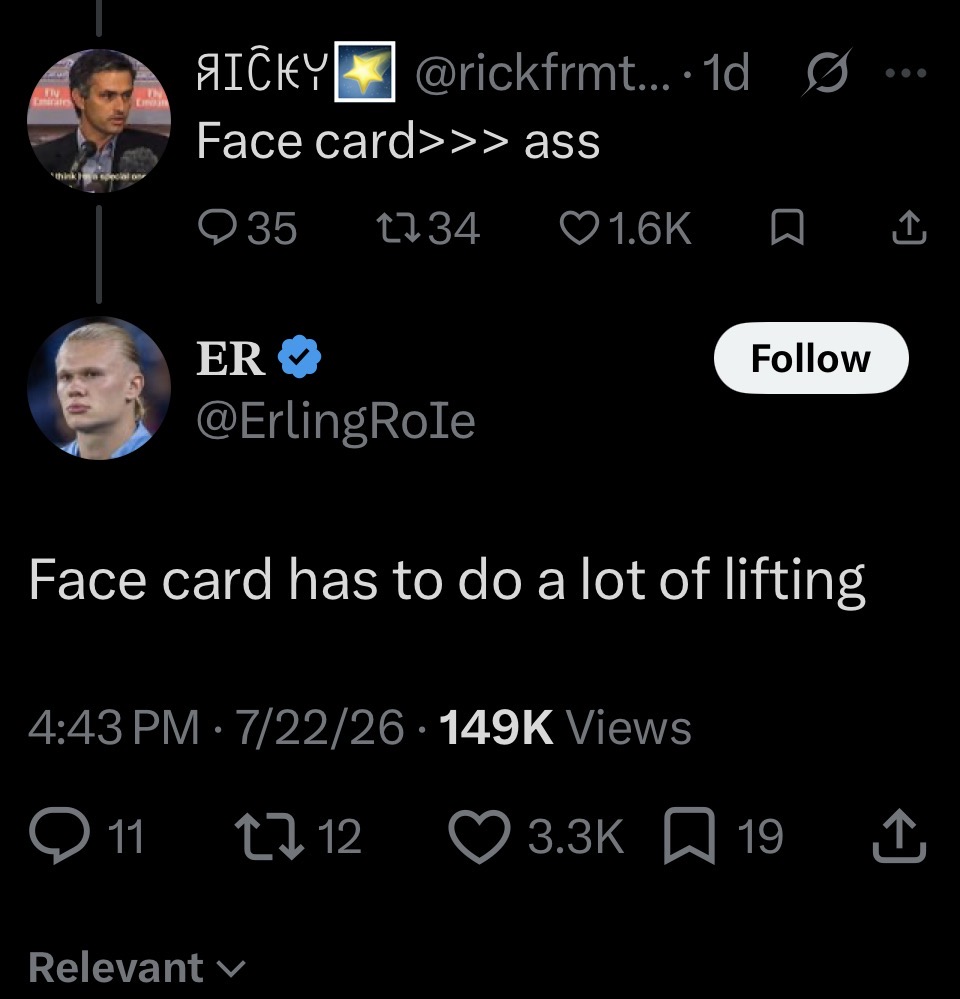Screen dimensions: 960x999
Task: Open the Grok slash icon on RICKY's post
Action: 826,72
